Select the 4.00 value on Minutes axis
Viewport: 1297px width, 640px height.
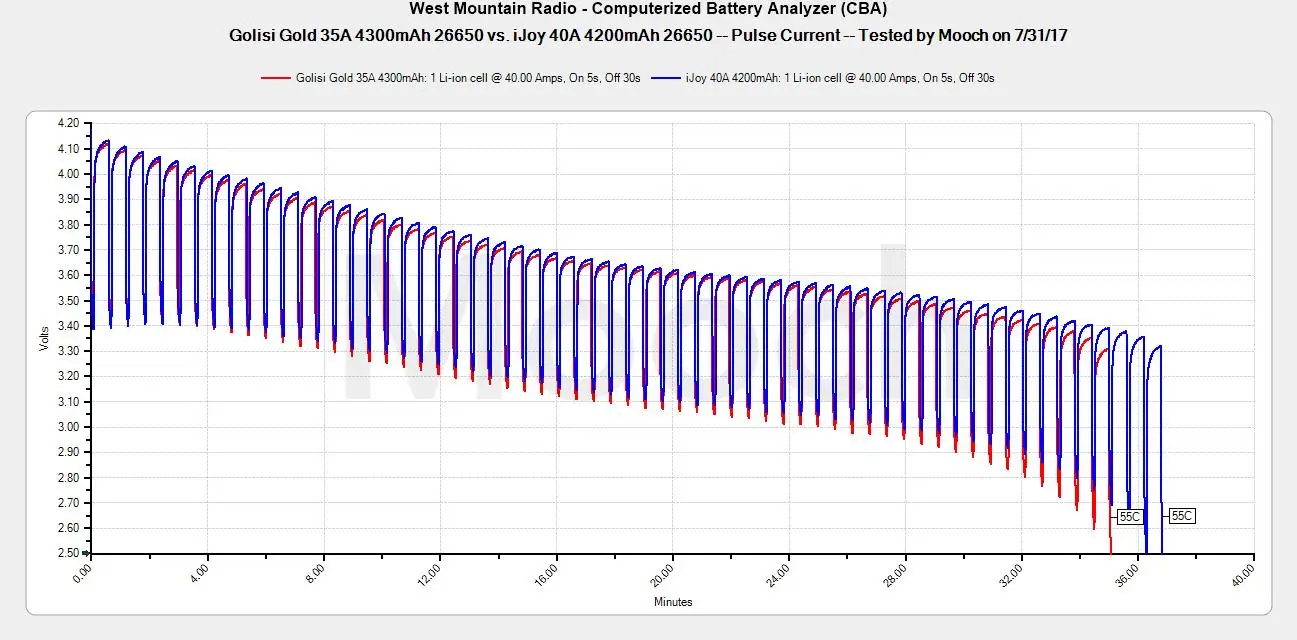click(x=199, y=572)
